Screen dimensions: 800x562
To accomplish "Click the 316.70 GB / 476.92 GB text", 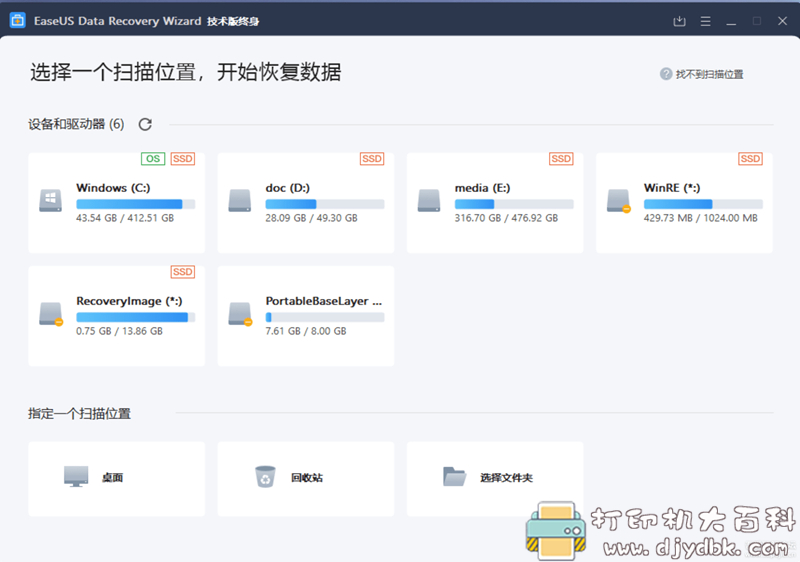I will [x=506, y=218].
